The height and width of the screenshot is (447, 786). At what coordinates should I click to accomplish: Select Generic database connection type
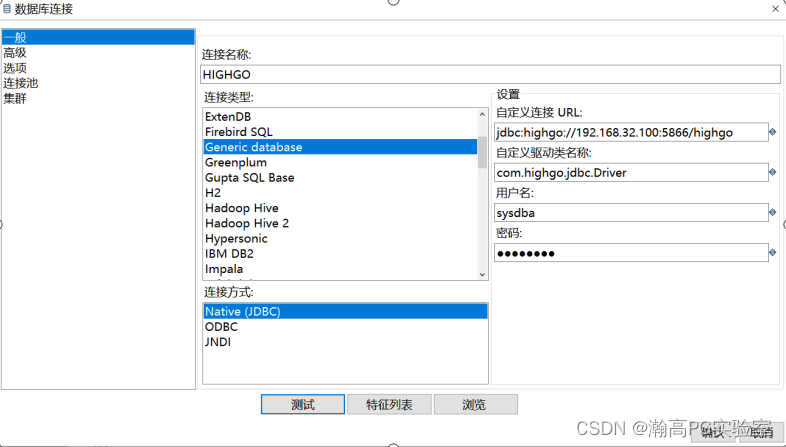click(x=340, y=147)
